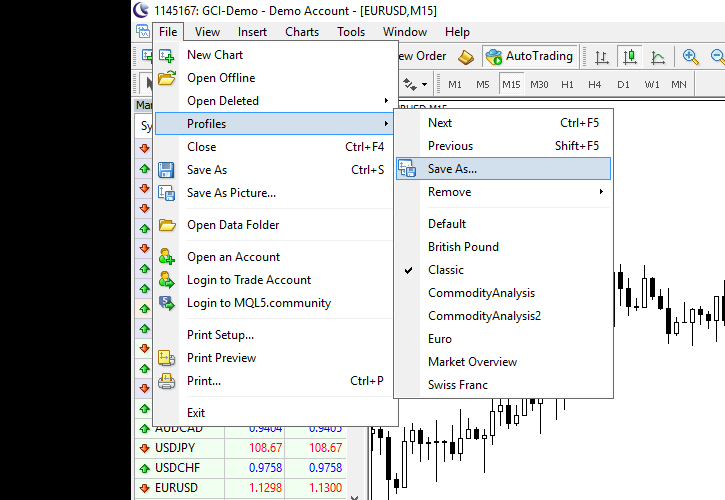Choose Close in the File menu
The height and width of the screenshot is (500, 725).
click(x=274, y=147)
